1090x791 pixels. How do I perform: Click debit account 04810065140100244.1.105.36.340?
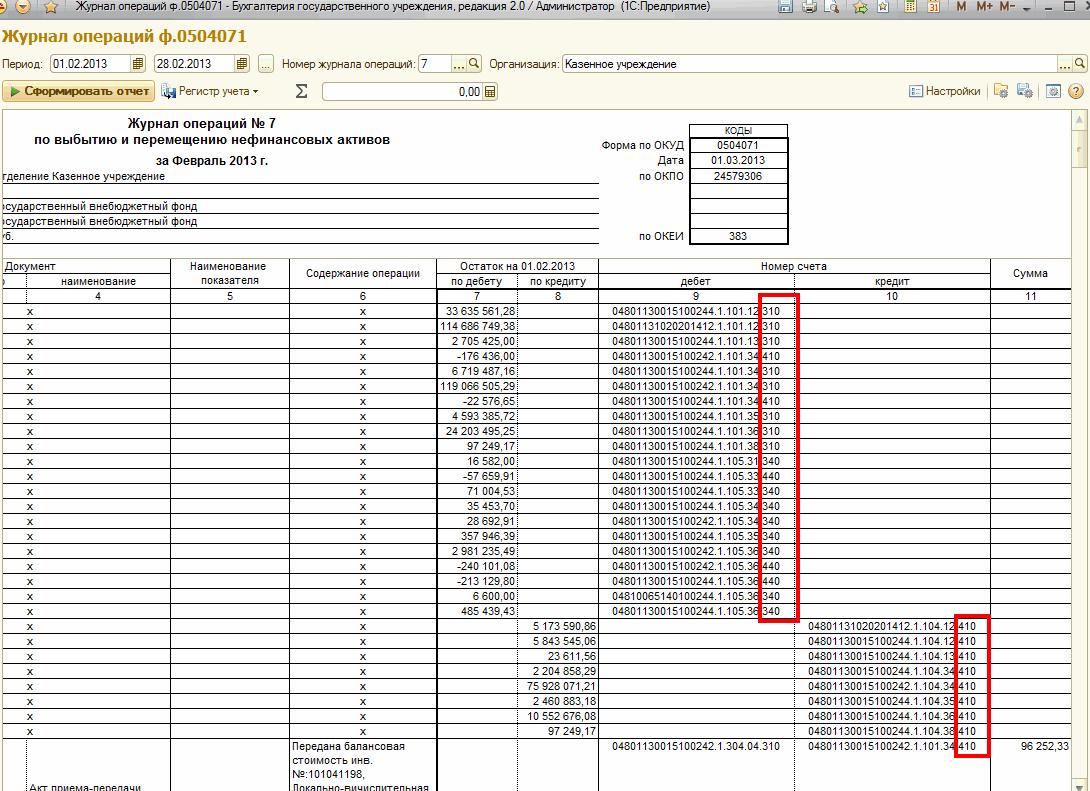point(696,596)
